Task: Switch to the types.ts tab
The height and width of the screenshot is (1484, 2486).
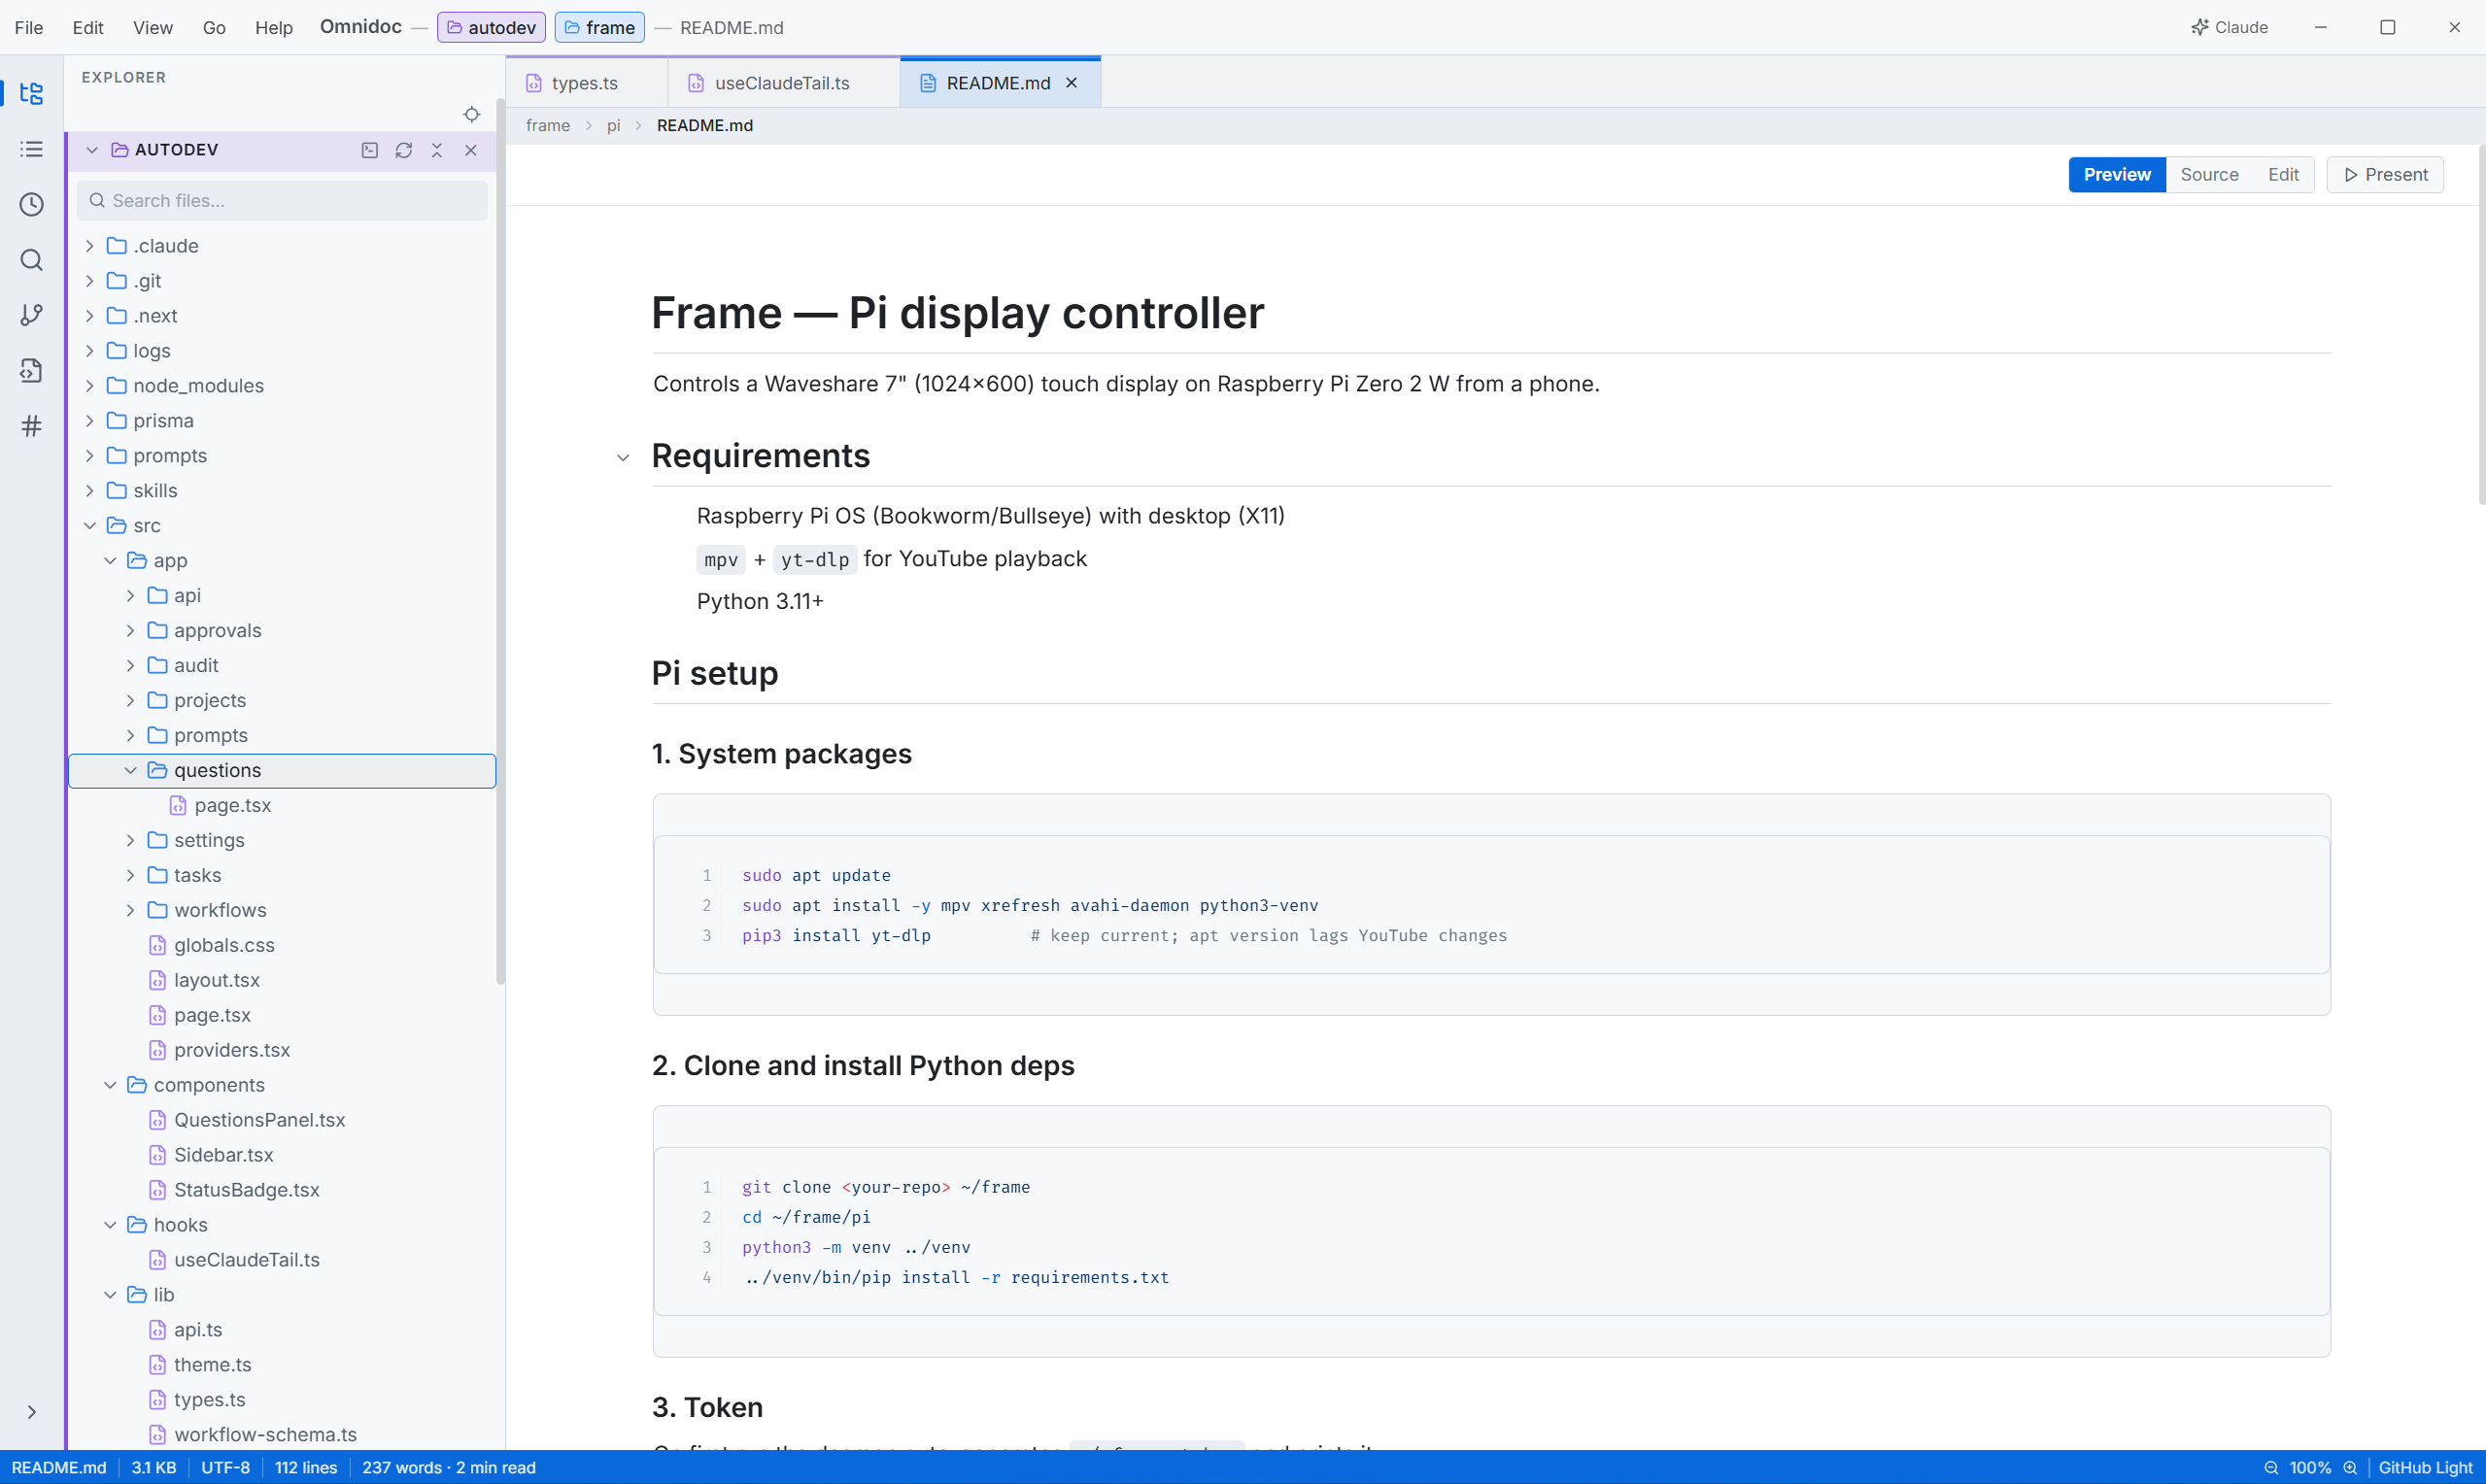Action: click(586, 83)
